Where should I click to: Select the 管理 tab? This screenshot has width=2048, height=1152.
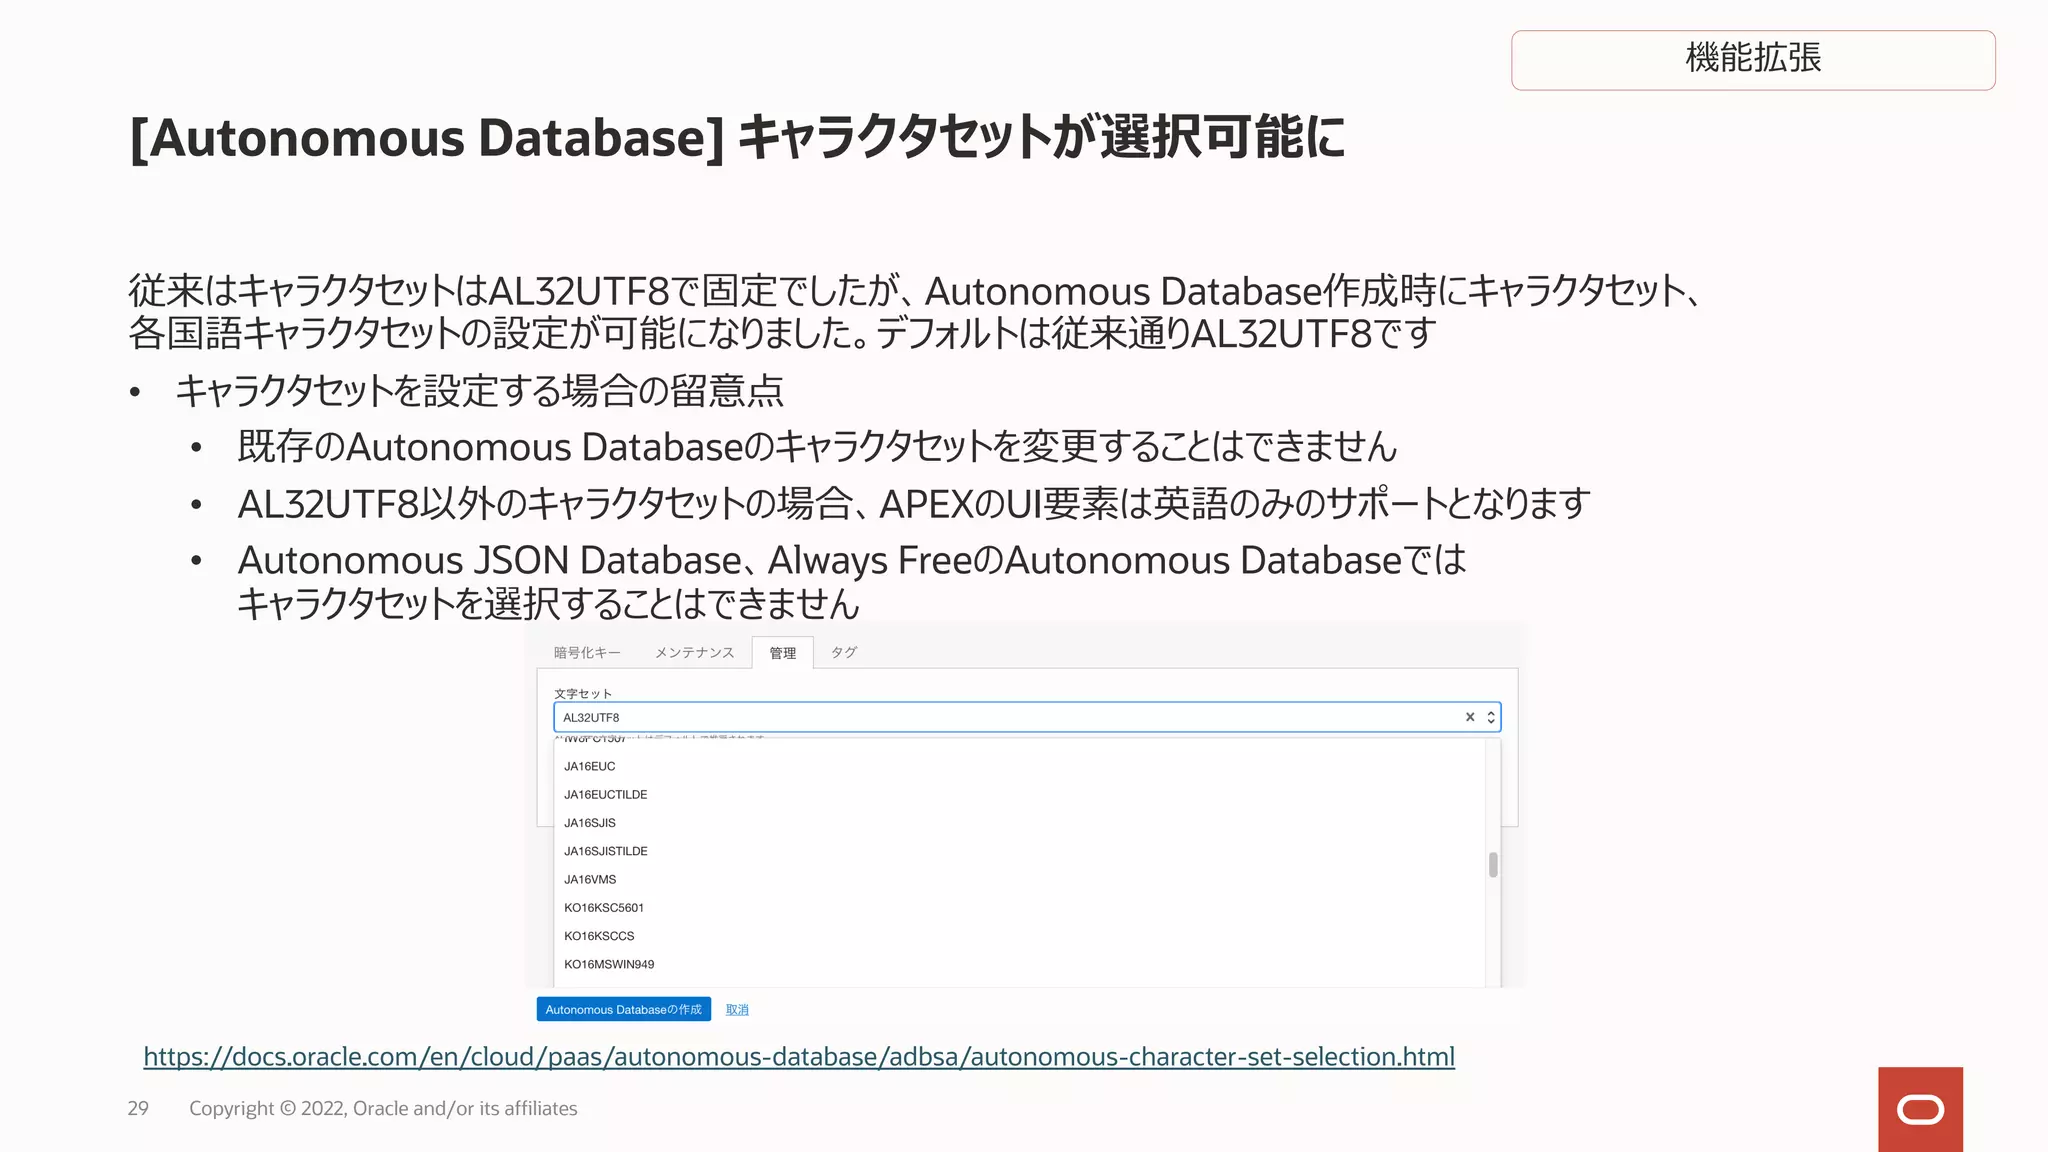(x=783, y=653)
